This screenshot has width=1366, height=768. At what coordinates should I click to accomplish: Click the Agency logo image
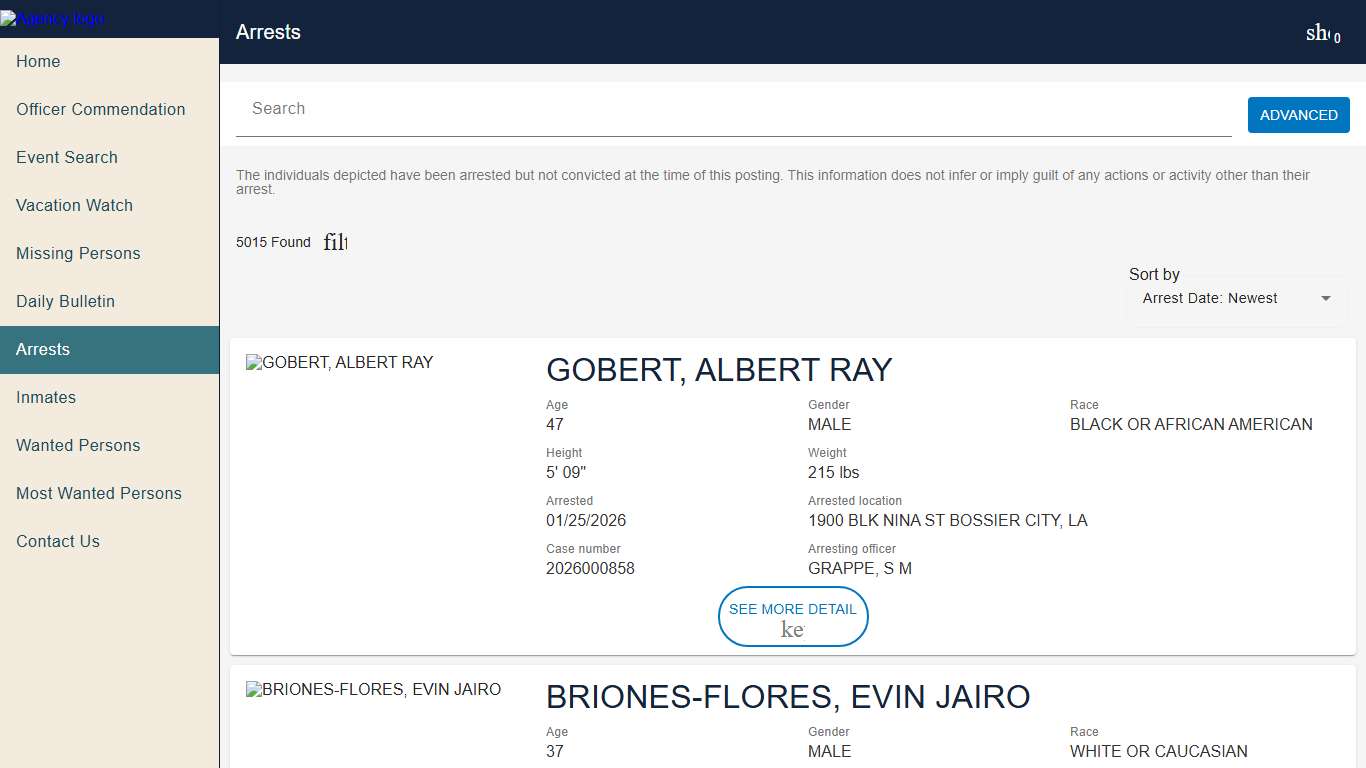tap(52, 19)
